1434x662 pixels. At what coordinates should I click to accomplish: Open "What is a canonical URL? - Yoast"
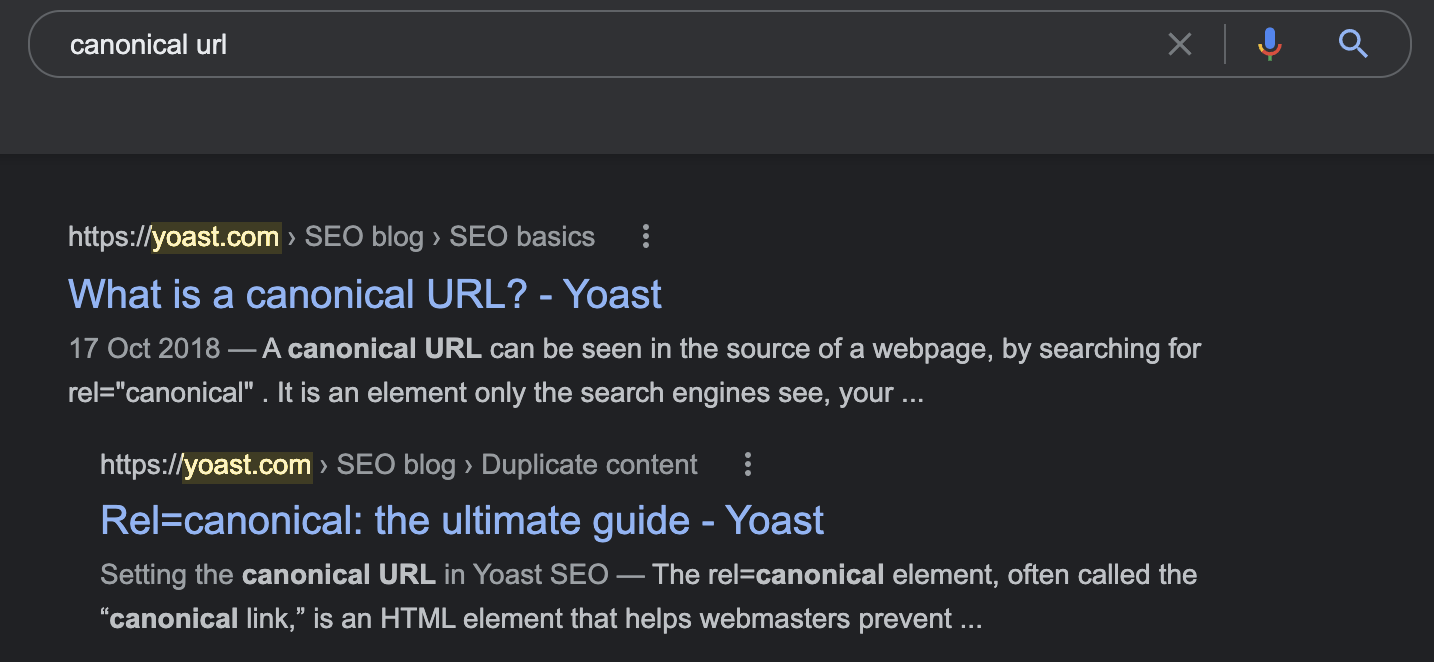pyautogui.click(x=364, y=294)
